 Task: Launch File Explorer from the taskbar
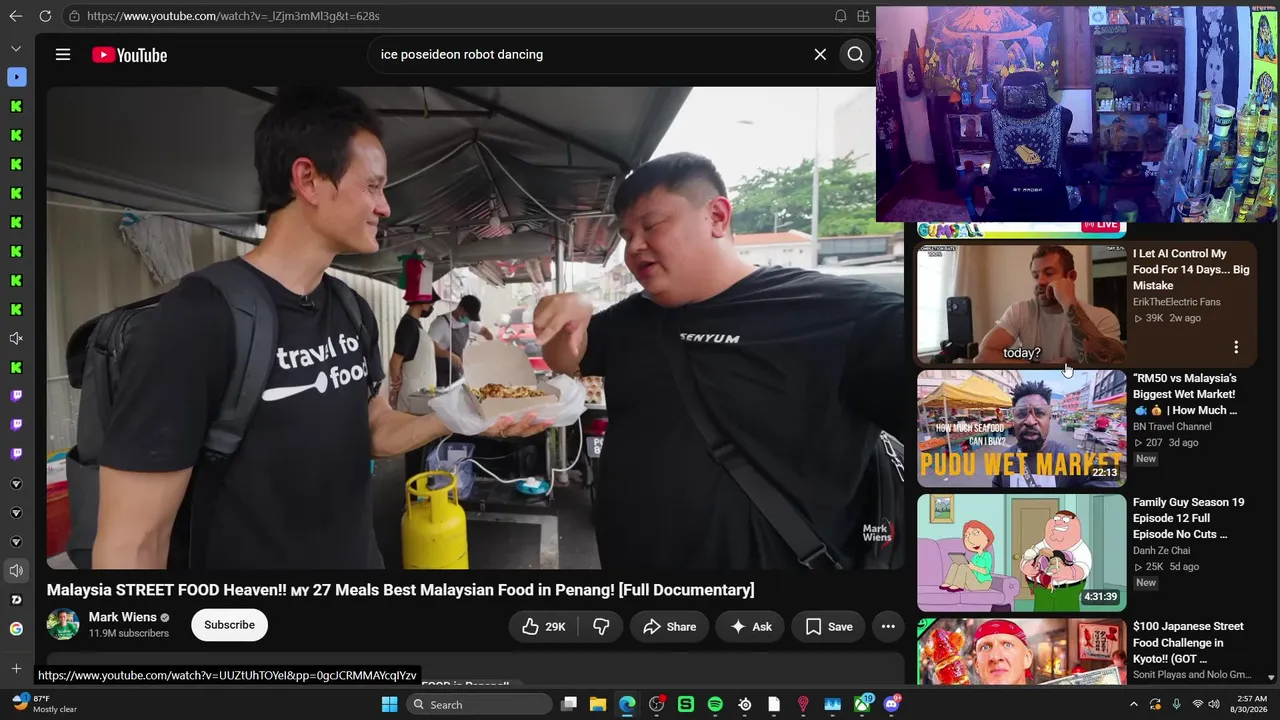[x=598, y=705]
